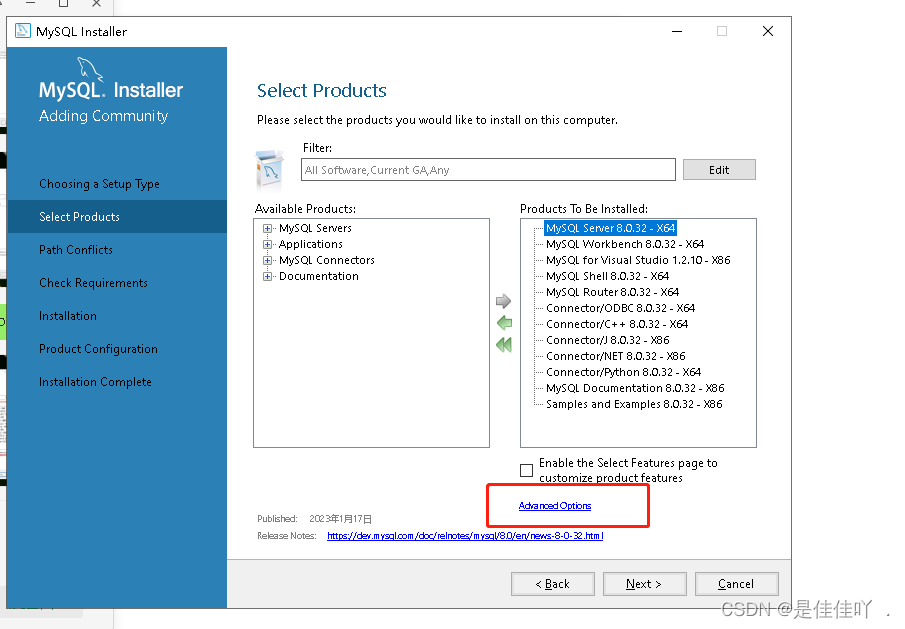Select Connector/Python 8.0.32 - X64 item
The image size is (905, 629).
click(623, 372)
